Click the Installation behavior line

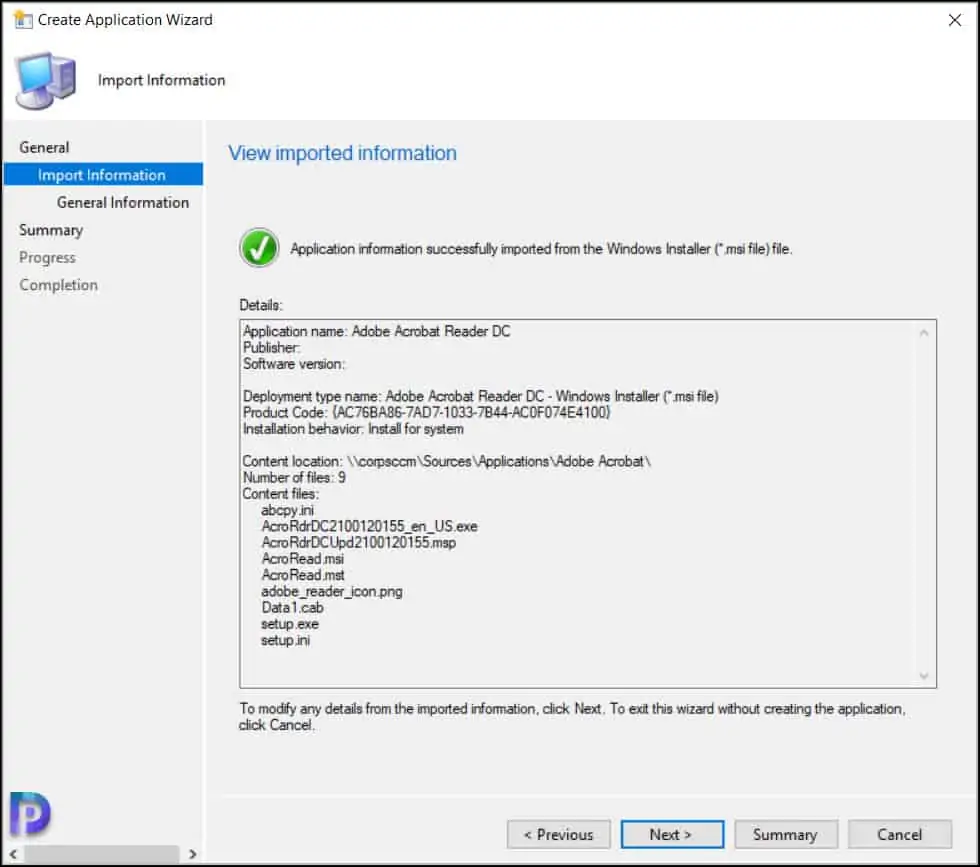click(x=353, y=429)
